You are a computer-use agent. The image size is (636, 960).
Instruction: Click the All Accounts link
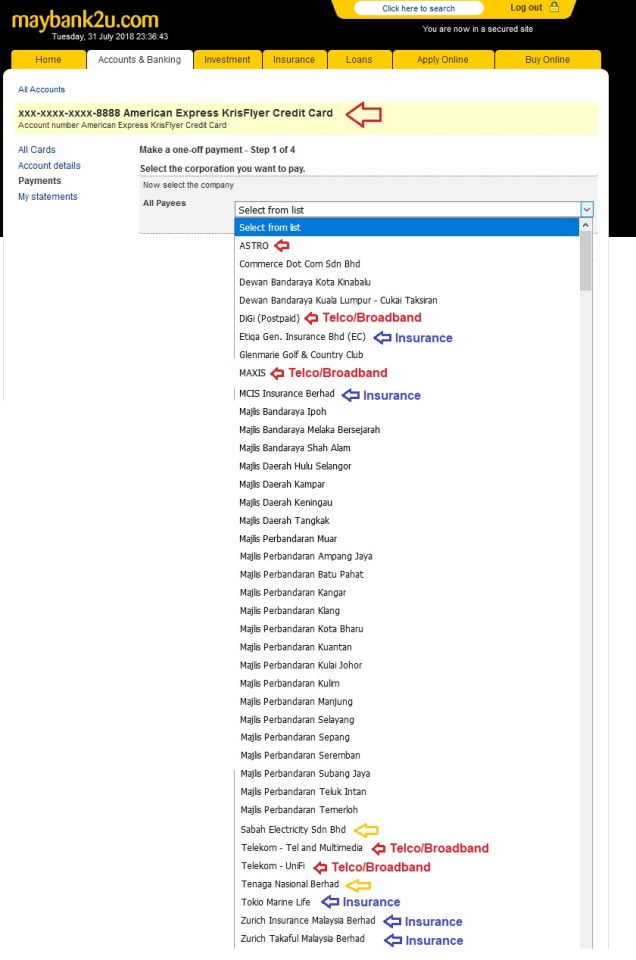click(41, 90)
